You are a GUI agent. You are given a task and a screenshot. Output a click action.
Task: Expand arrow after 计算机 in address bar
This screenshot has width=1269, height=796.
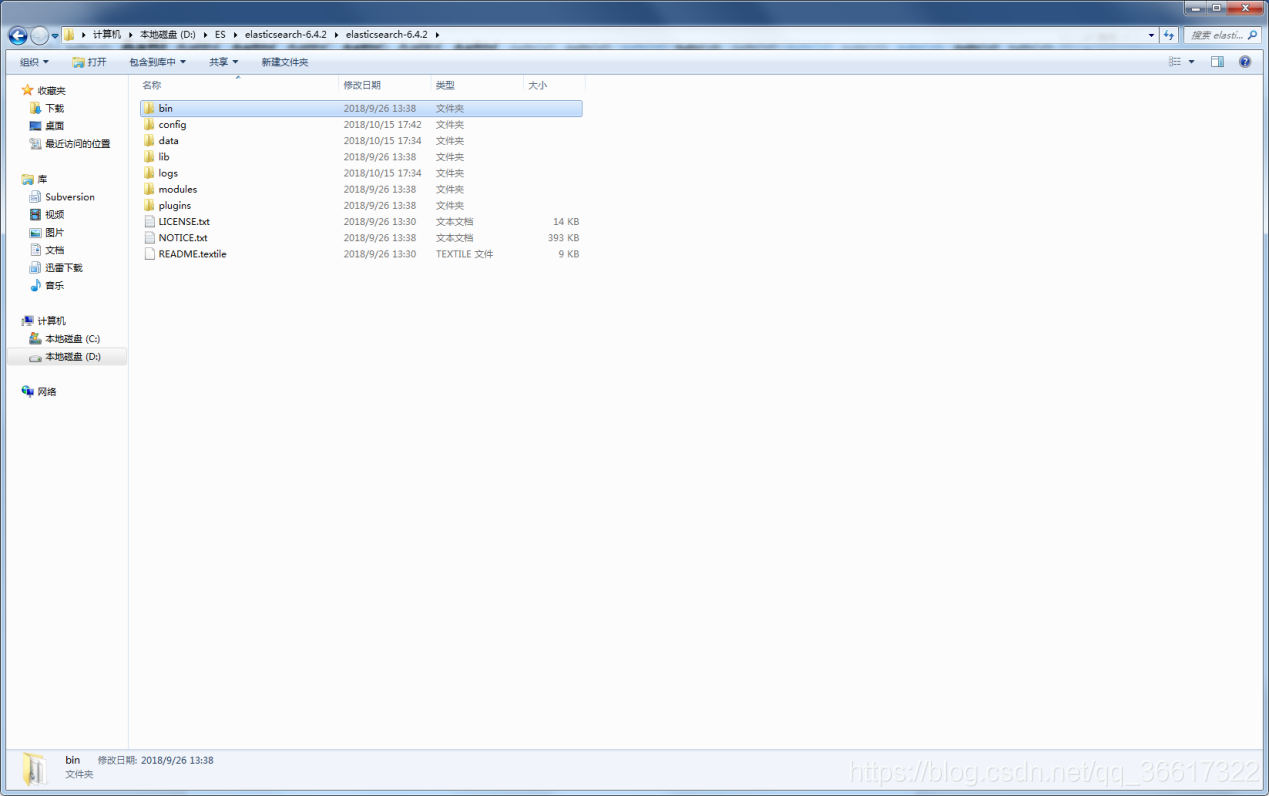[130, 35]
